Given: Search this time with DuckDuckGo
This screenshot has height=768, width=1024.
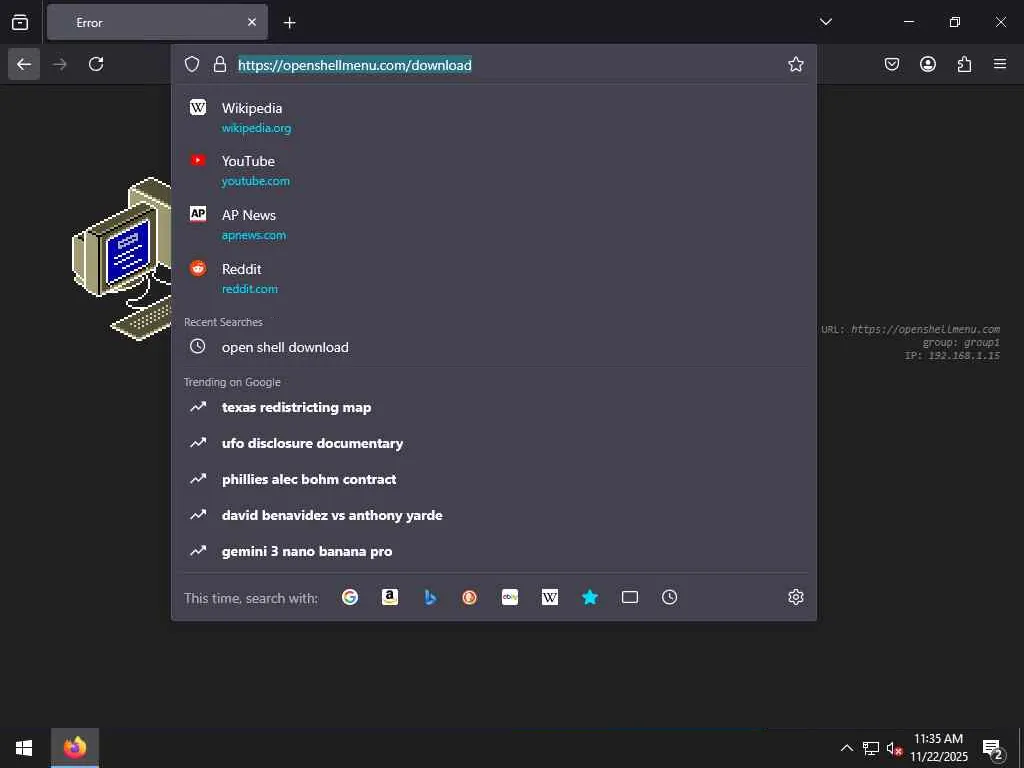Looking at the screenshot, I should (x=470, y=597).
